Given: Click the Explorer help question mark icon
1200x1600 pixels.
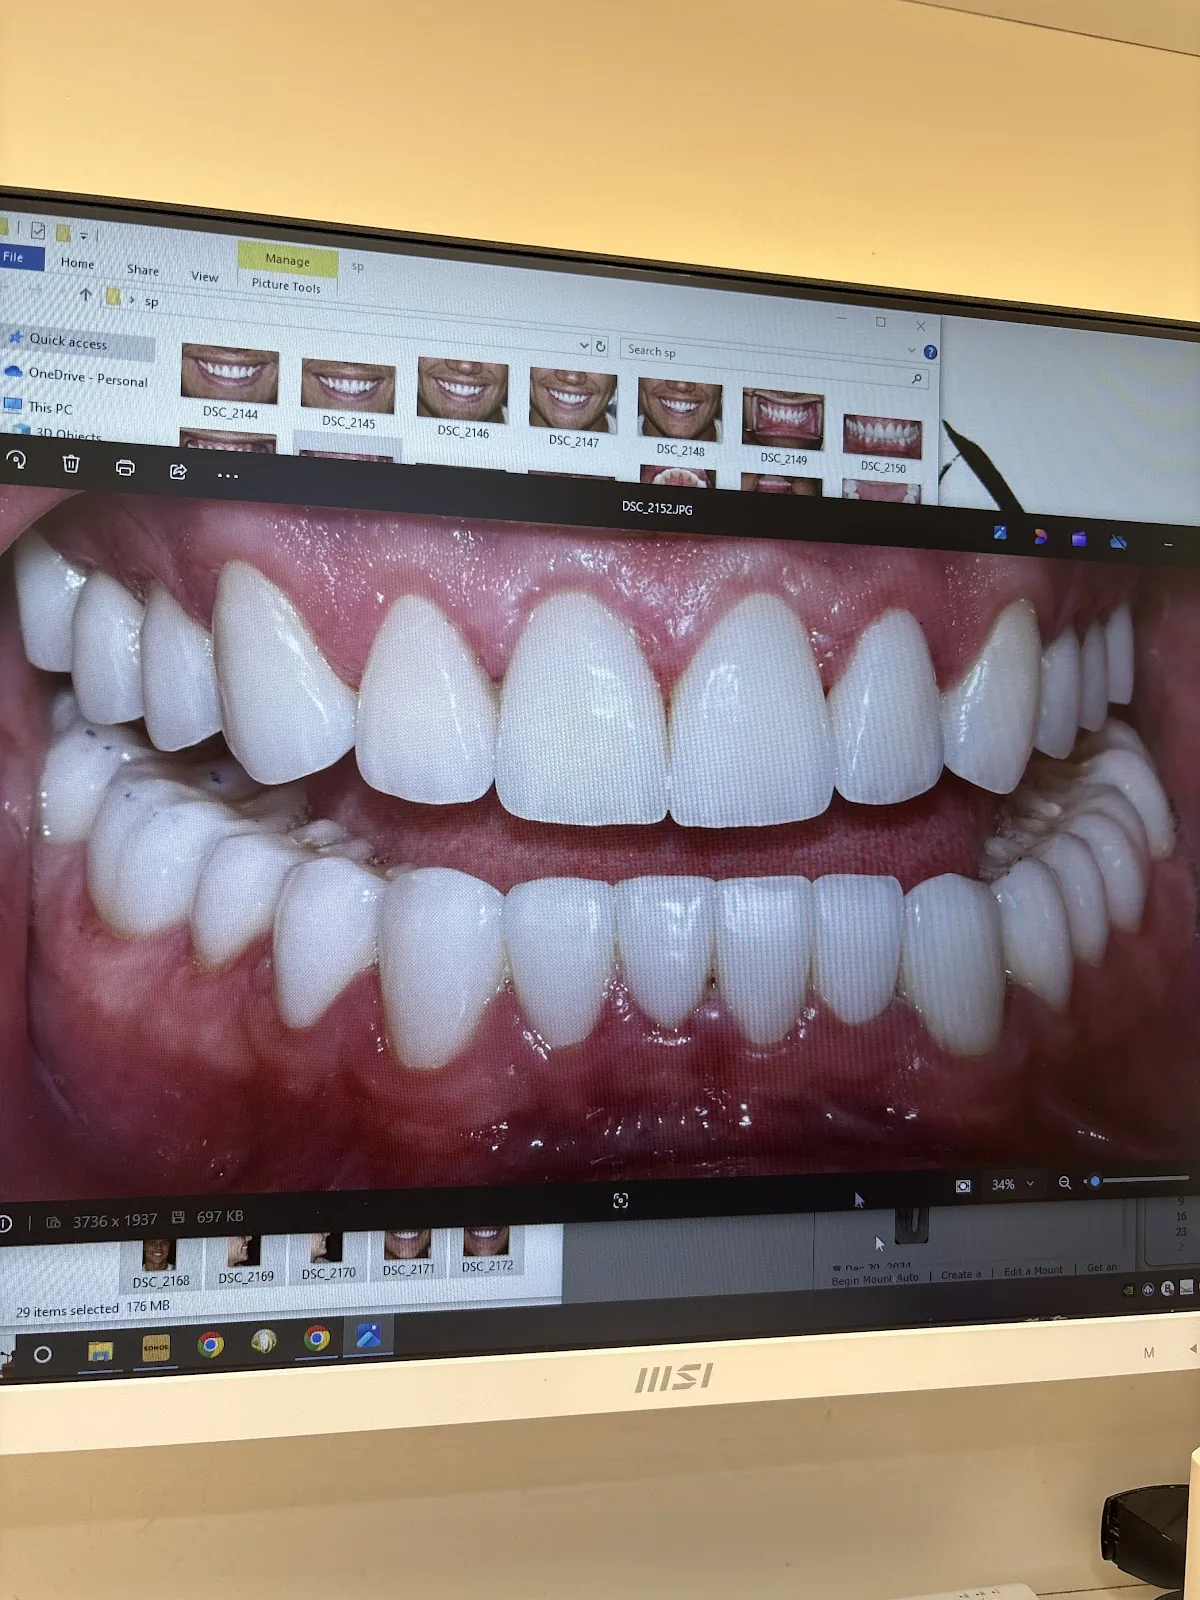Looking at the screenshot, I should pos(930,352).
